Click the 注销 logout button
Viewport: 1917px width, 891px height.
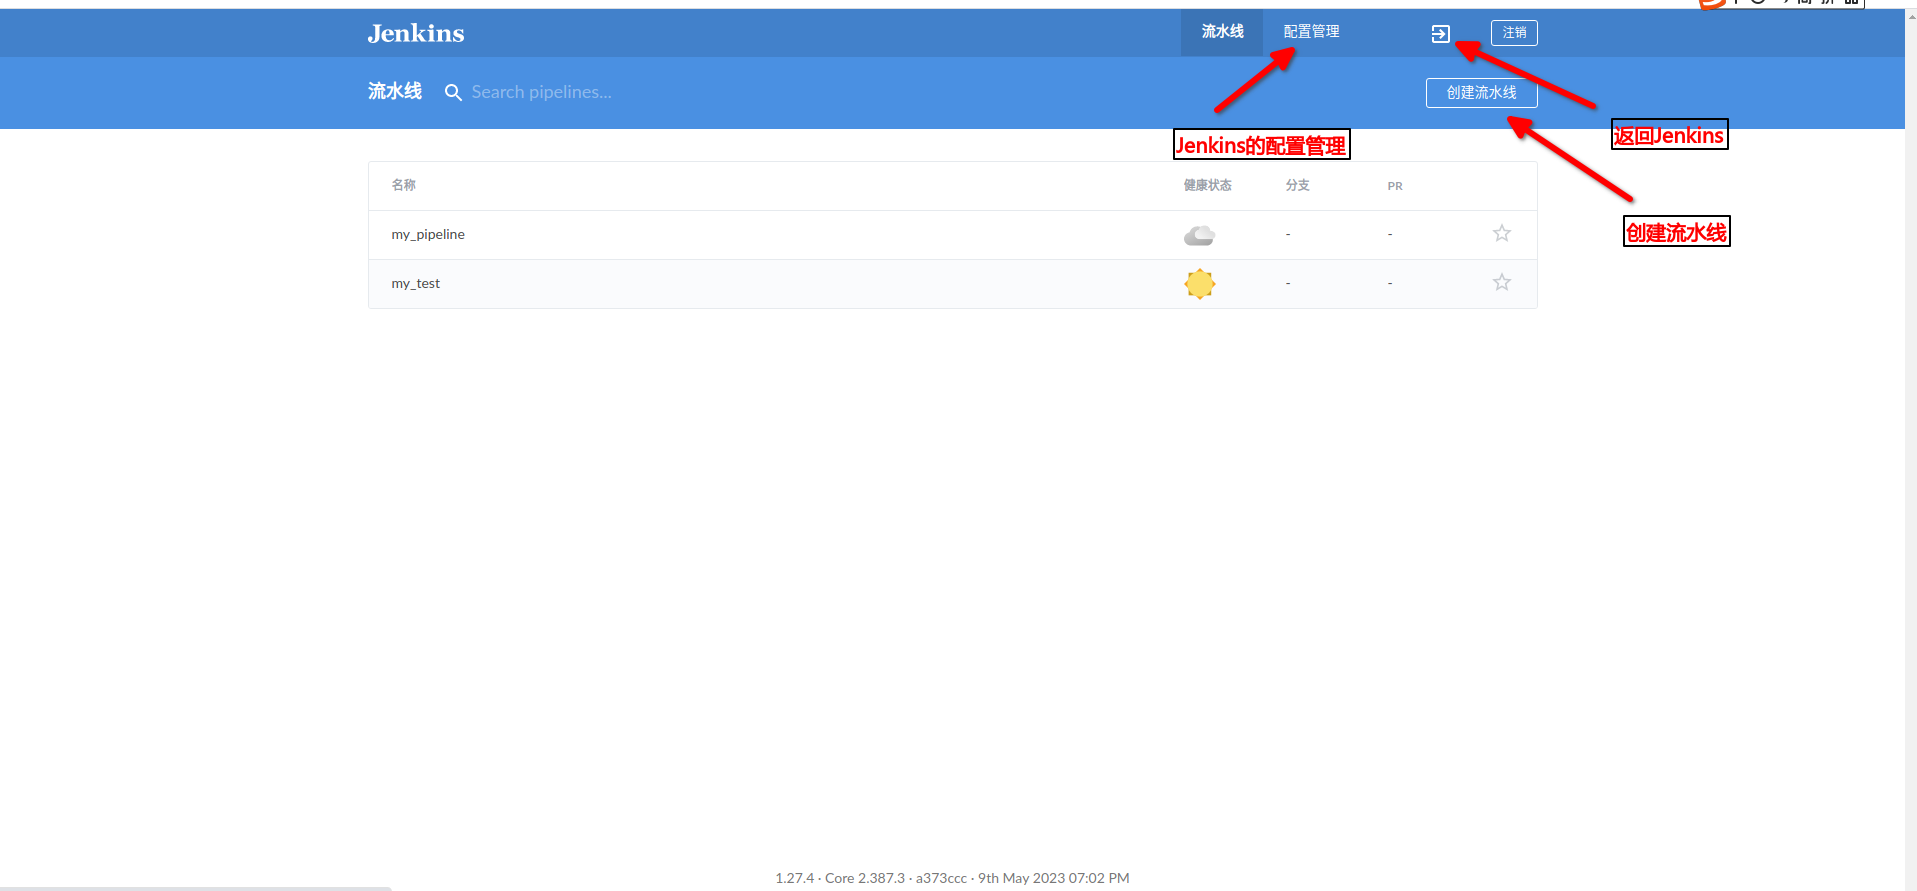pos(1514,33)
